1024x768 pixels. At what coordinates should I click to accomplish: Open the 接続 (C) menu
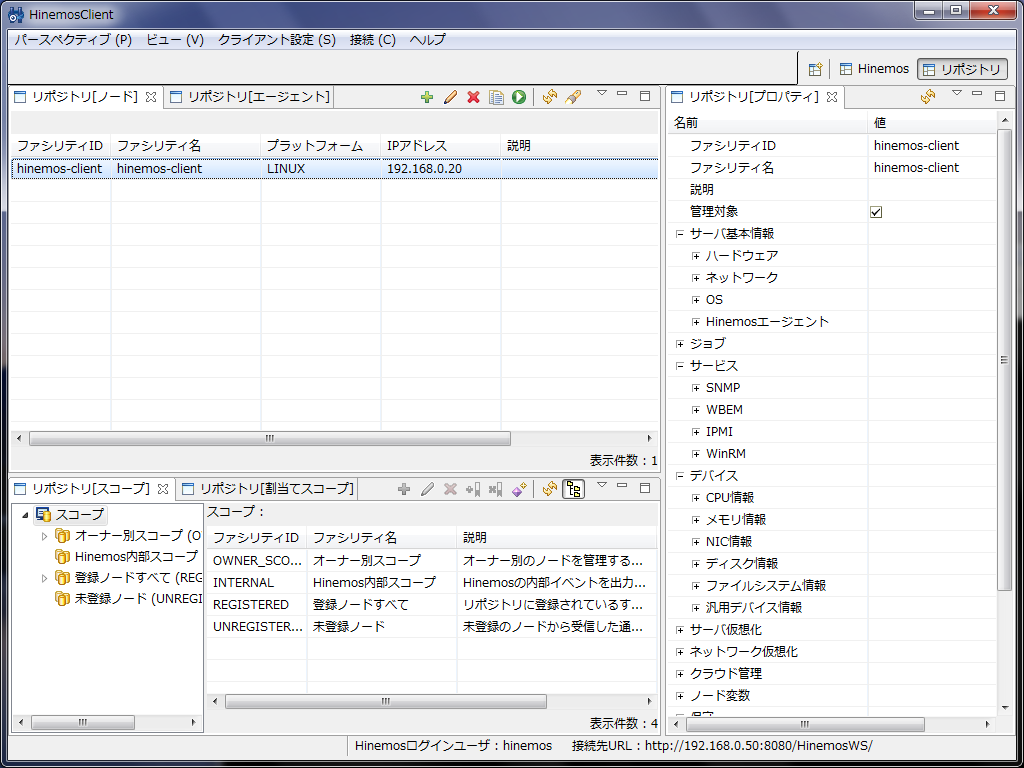(373, 39)
